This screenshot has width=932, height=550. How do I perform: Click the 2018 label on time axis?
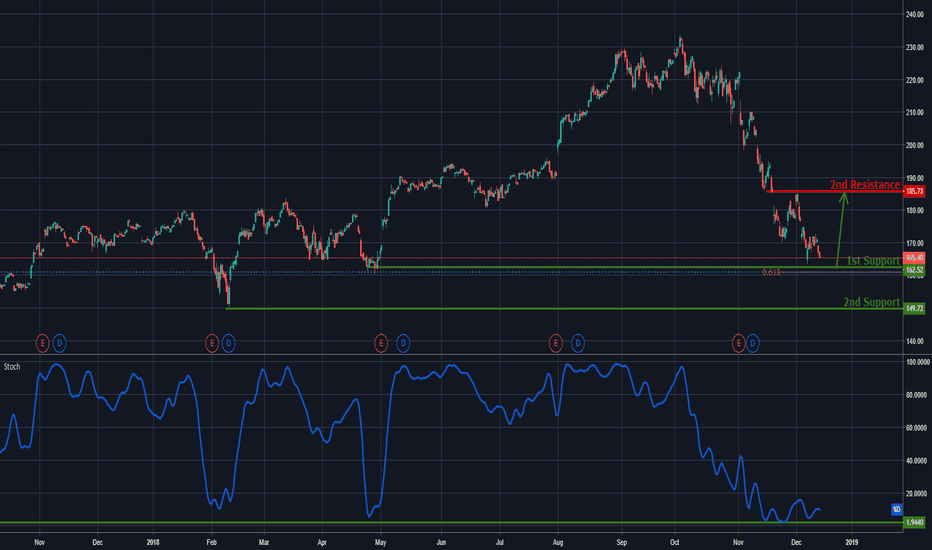[153, 542]
